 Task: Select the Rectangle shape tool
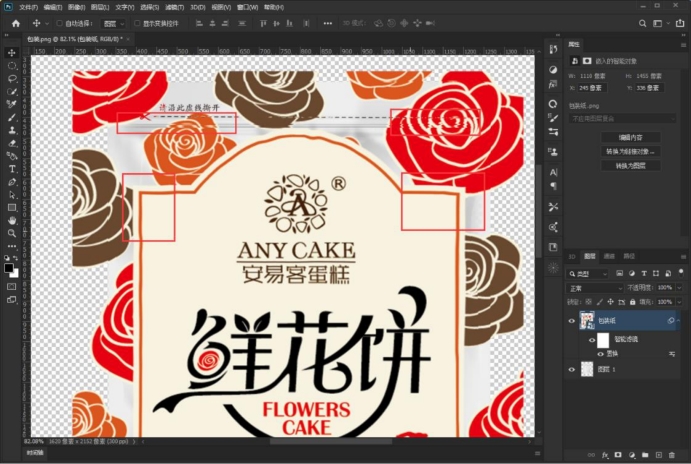coord(12,208)
